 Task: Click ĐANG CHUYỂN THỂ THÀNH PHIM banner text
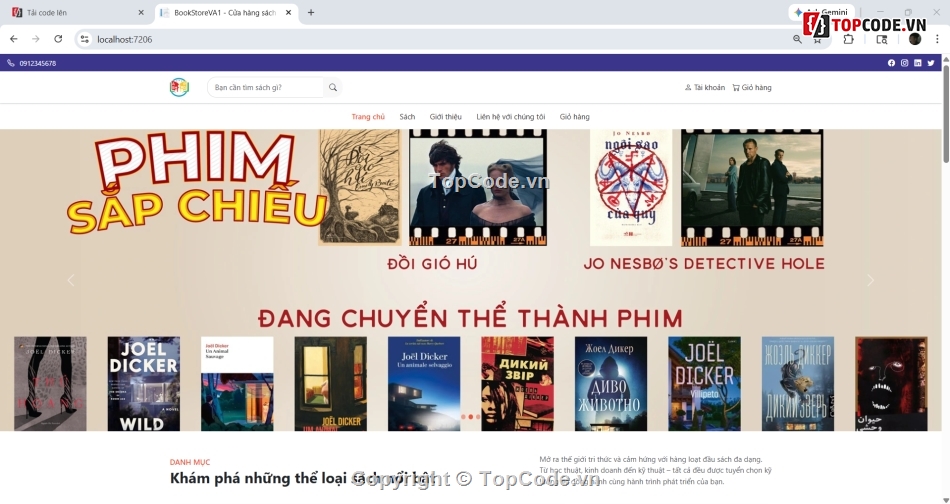pos(470,318)
